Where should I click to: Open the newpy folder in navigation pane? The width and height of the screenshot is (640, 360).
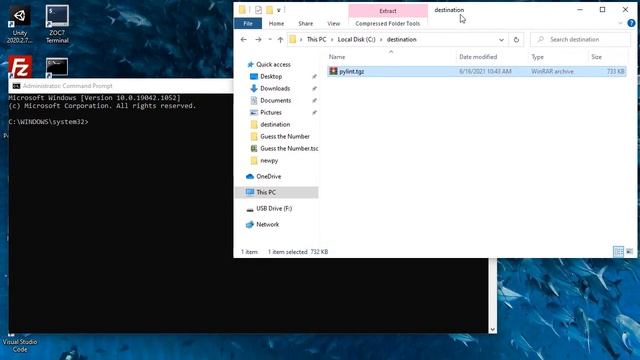269,160
